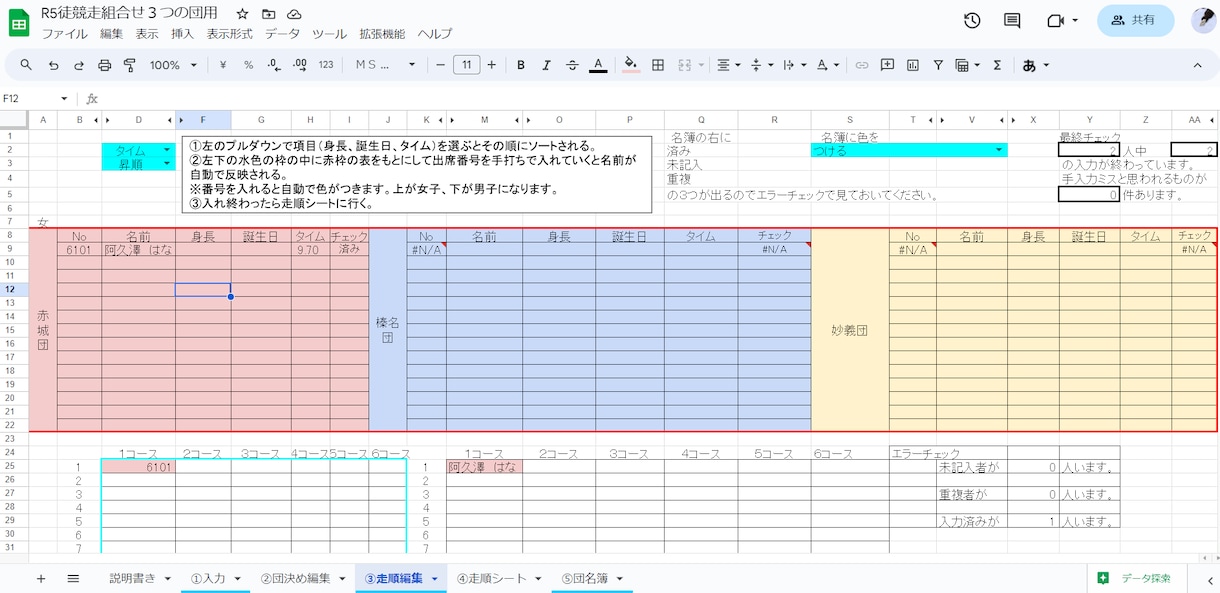Select the paint format tool
The image size is (1220, 593).
coord(130,65)
